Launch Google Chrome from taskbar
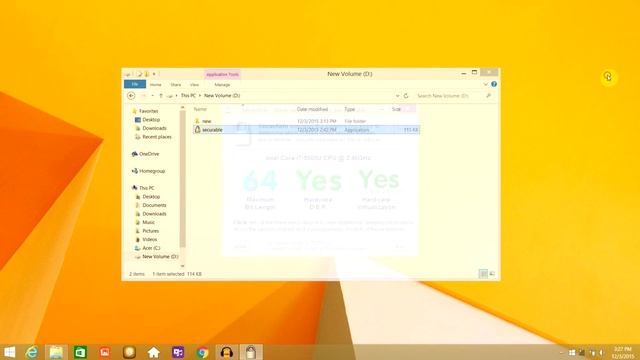Screen dimensions: 640x360 tap(202, 352)
